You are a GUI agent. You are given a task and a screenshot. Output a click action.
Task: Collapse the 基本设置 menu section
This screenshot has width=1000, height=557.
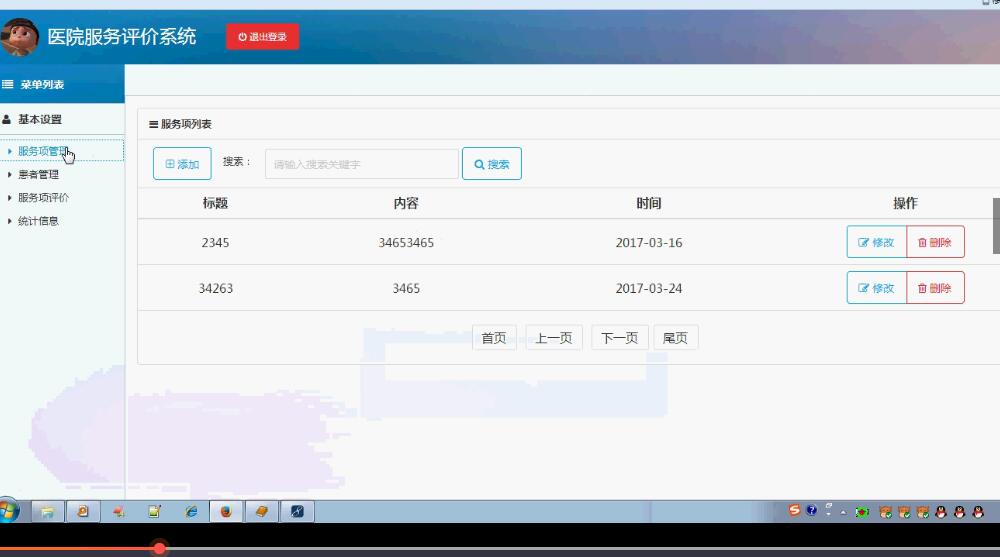point(40,119)
